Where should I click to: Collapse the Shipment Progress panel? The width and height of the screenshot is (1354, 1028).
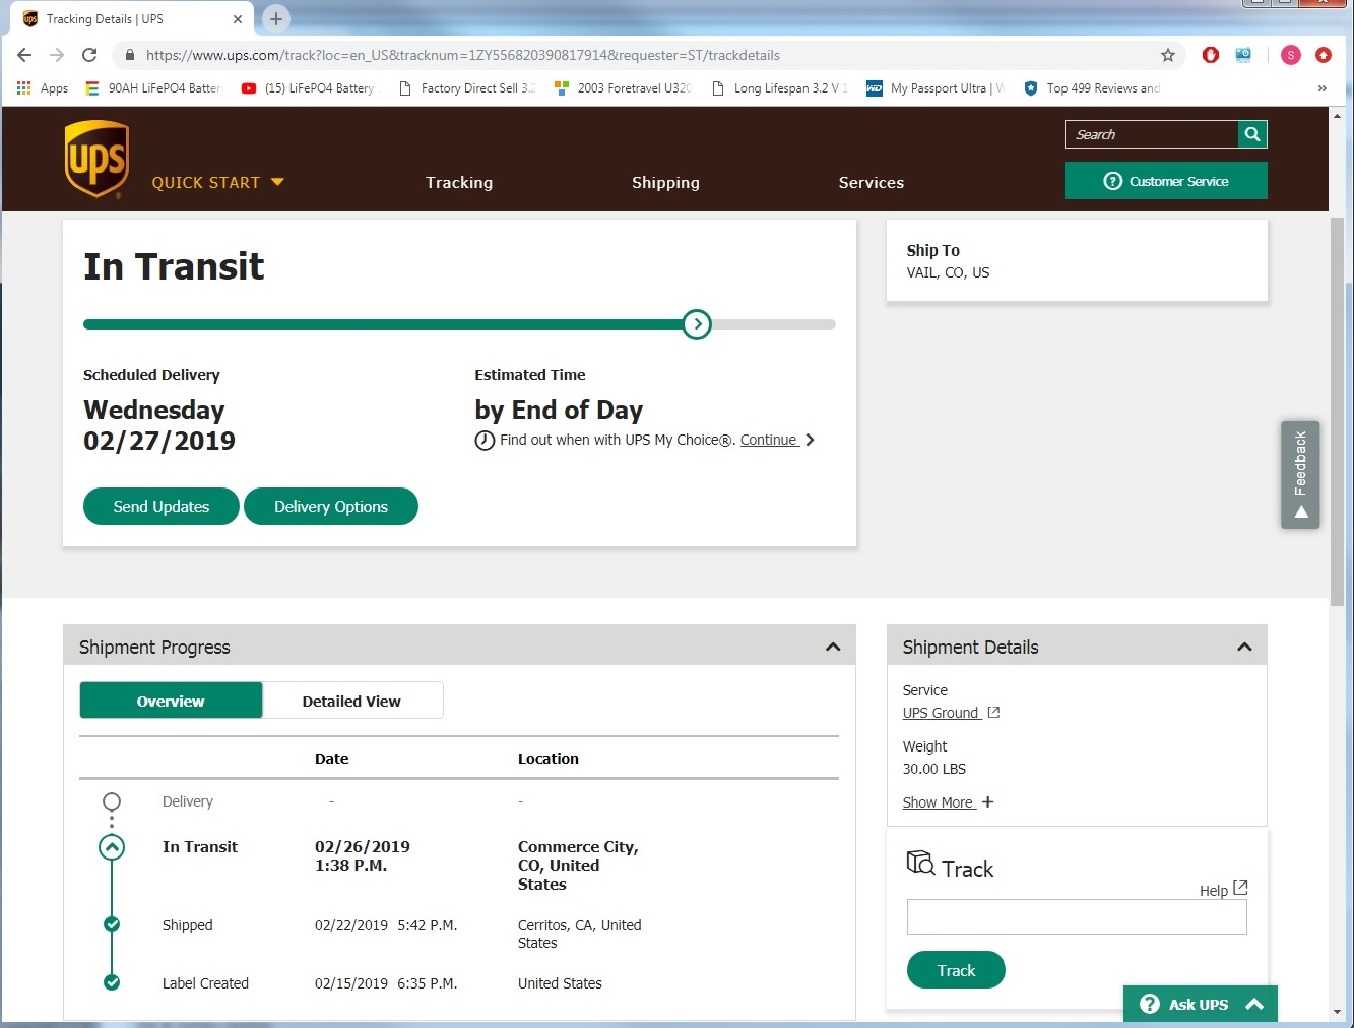point(832,647)
